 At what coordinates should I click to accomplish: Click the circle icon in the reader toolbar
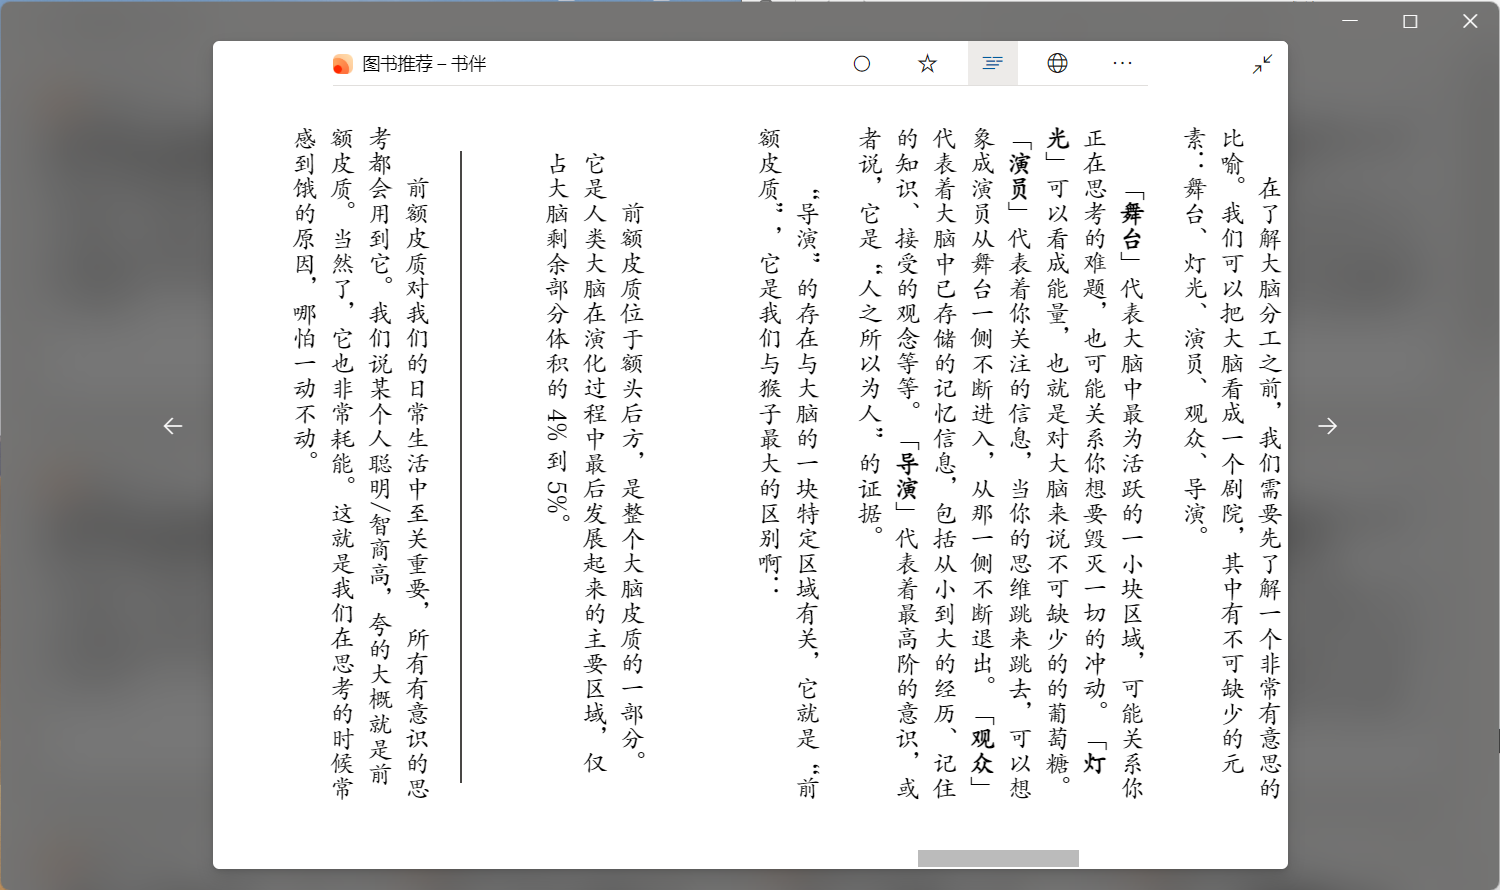pyautogui.click(x=862, y=64)
